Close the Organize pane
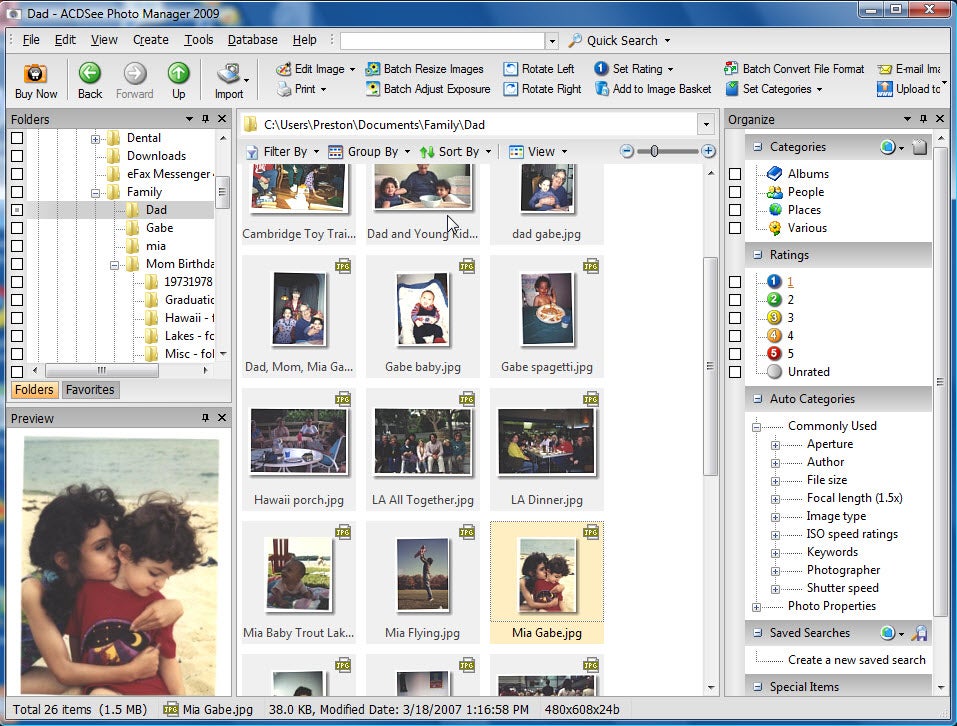The image size is (957, 726). point(940,119)
